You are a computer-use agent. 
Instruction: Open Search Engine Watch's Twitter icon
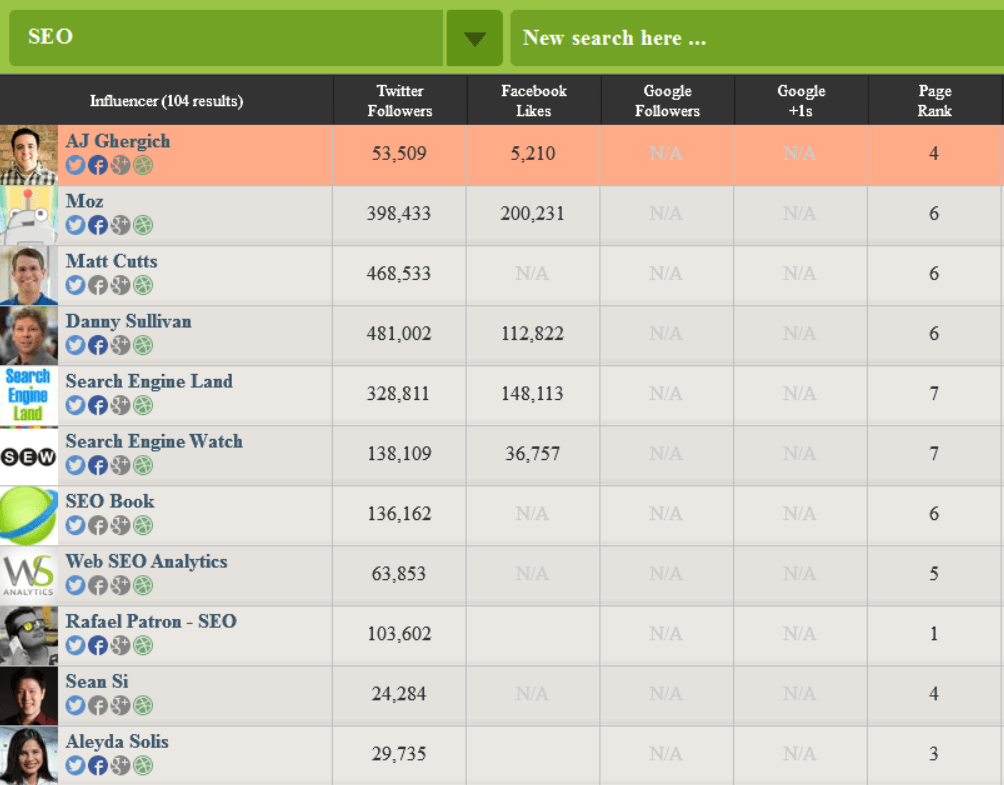(76, 465)
